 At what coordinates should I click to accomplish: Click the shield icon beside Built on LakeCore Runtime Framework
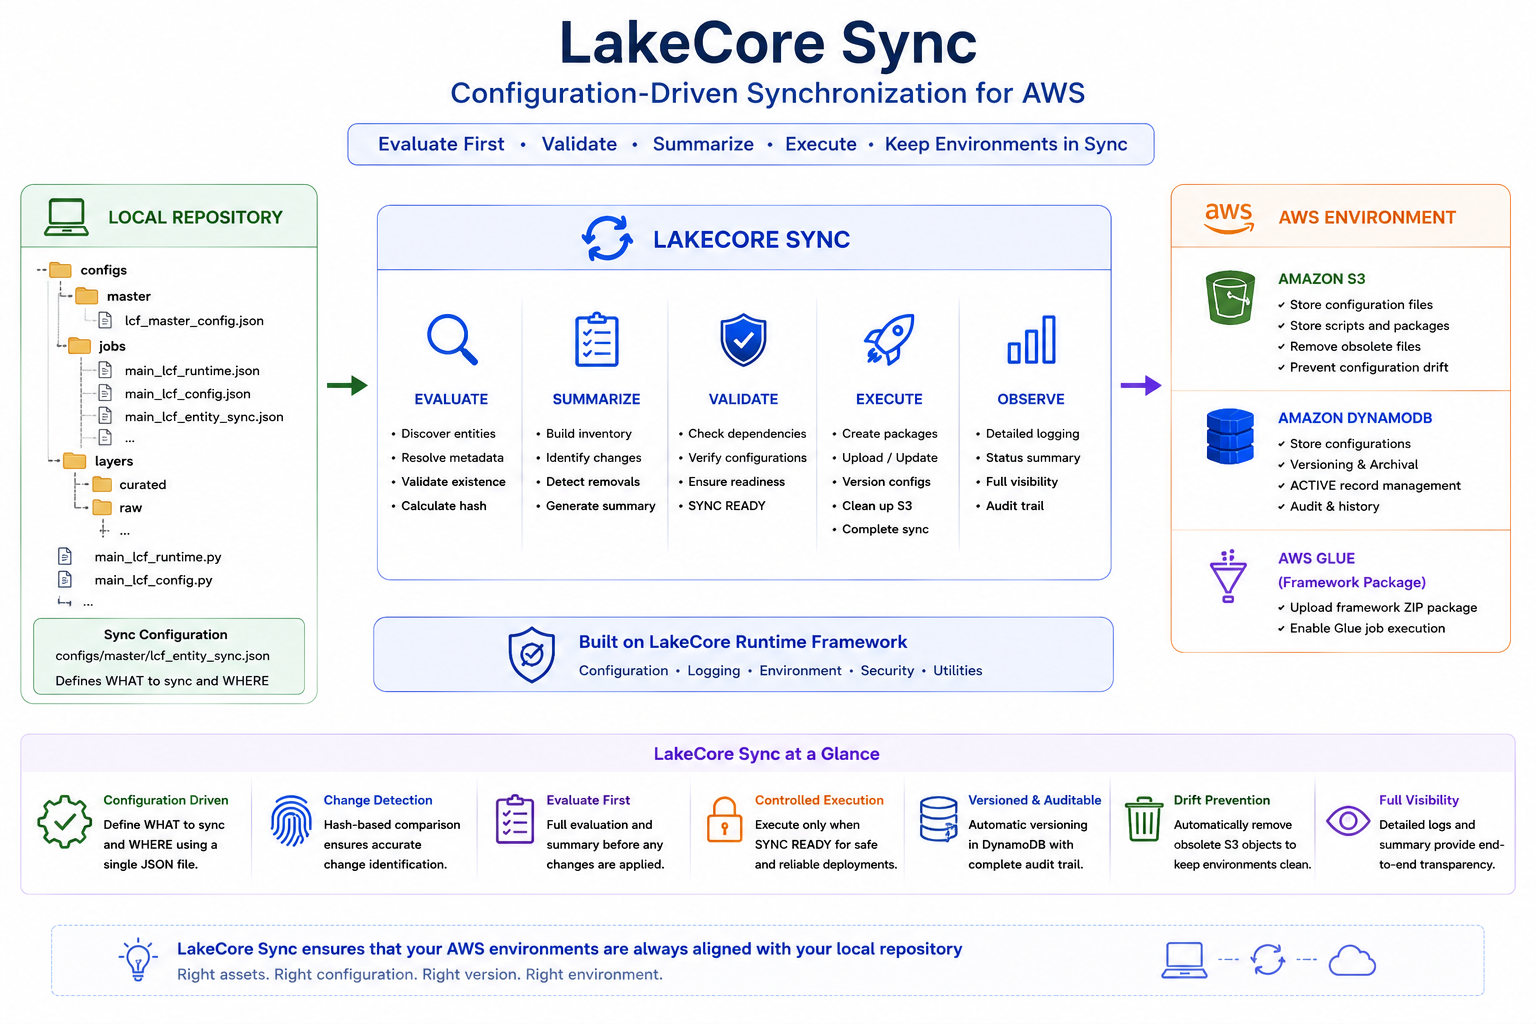pos(532,655)
